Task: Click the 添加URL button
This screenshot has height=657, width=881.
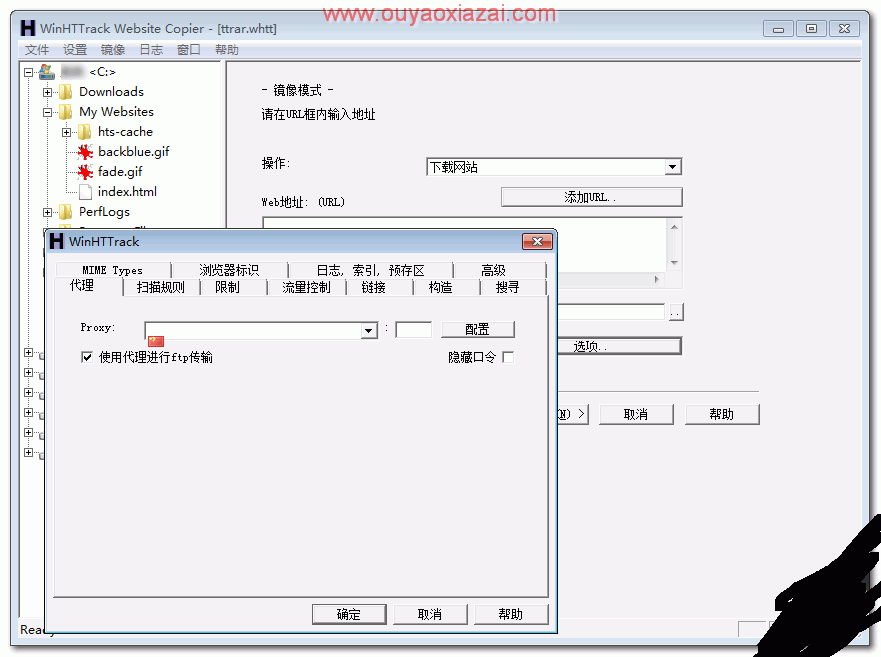Action: (x=592, y=197)
